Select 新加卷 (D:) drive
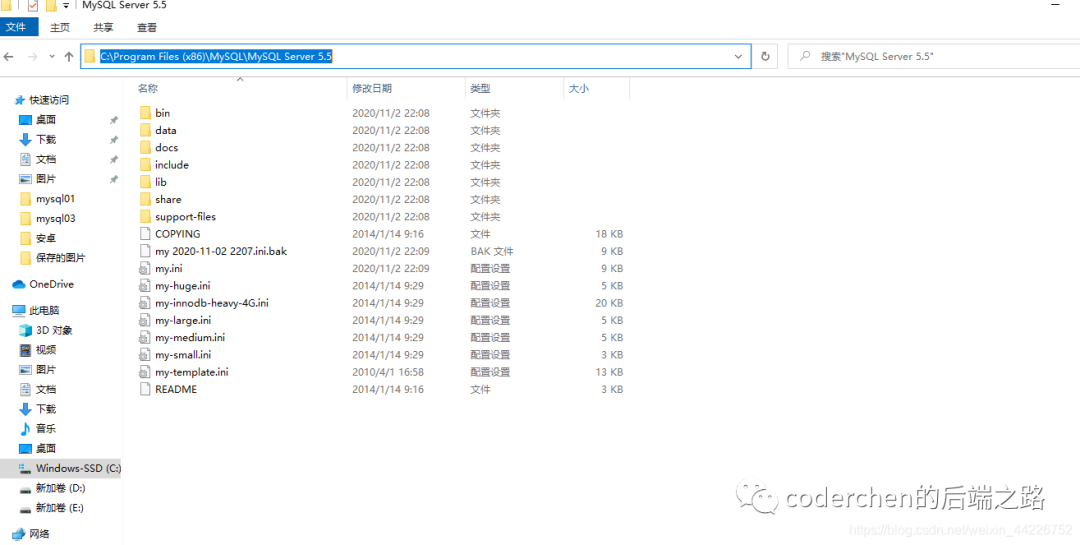1080x545 pixels. (x=60, y=488)
